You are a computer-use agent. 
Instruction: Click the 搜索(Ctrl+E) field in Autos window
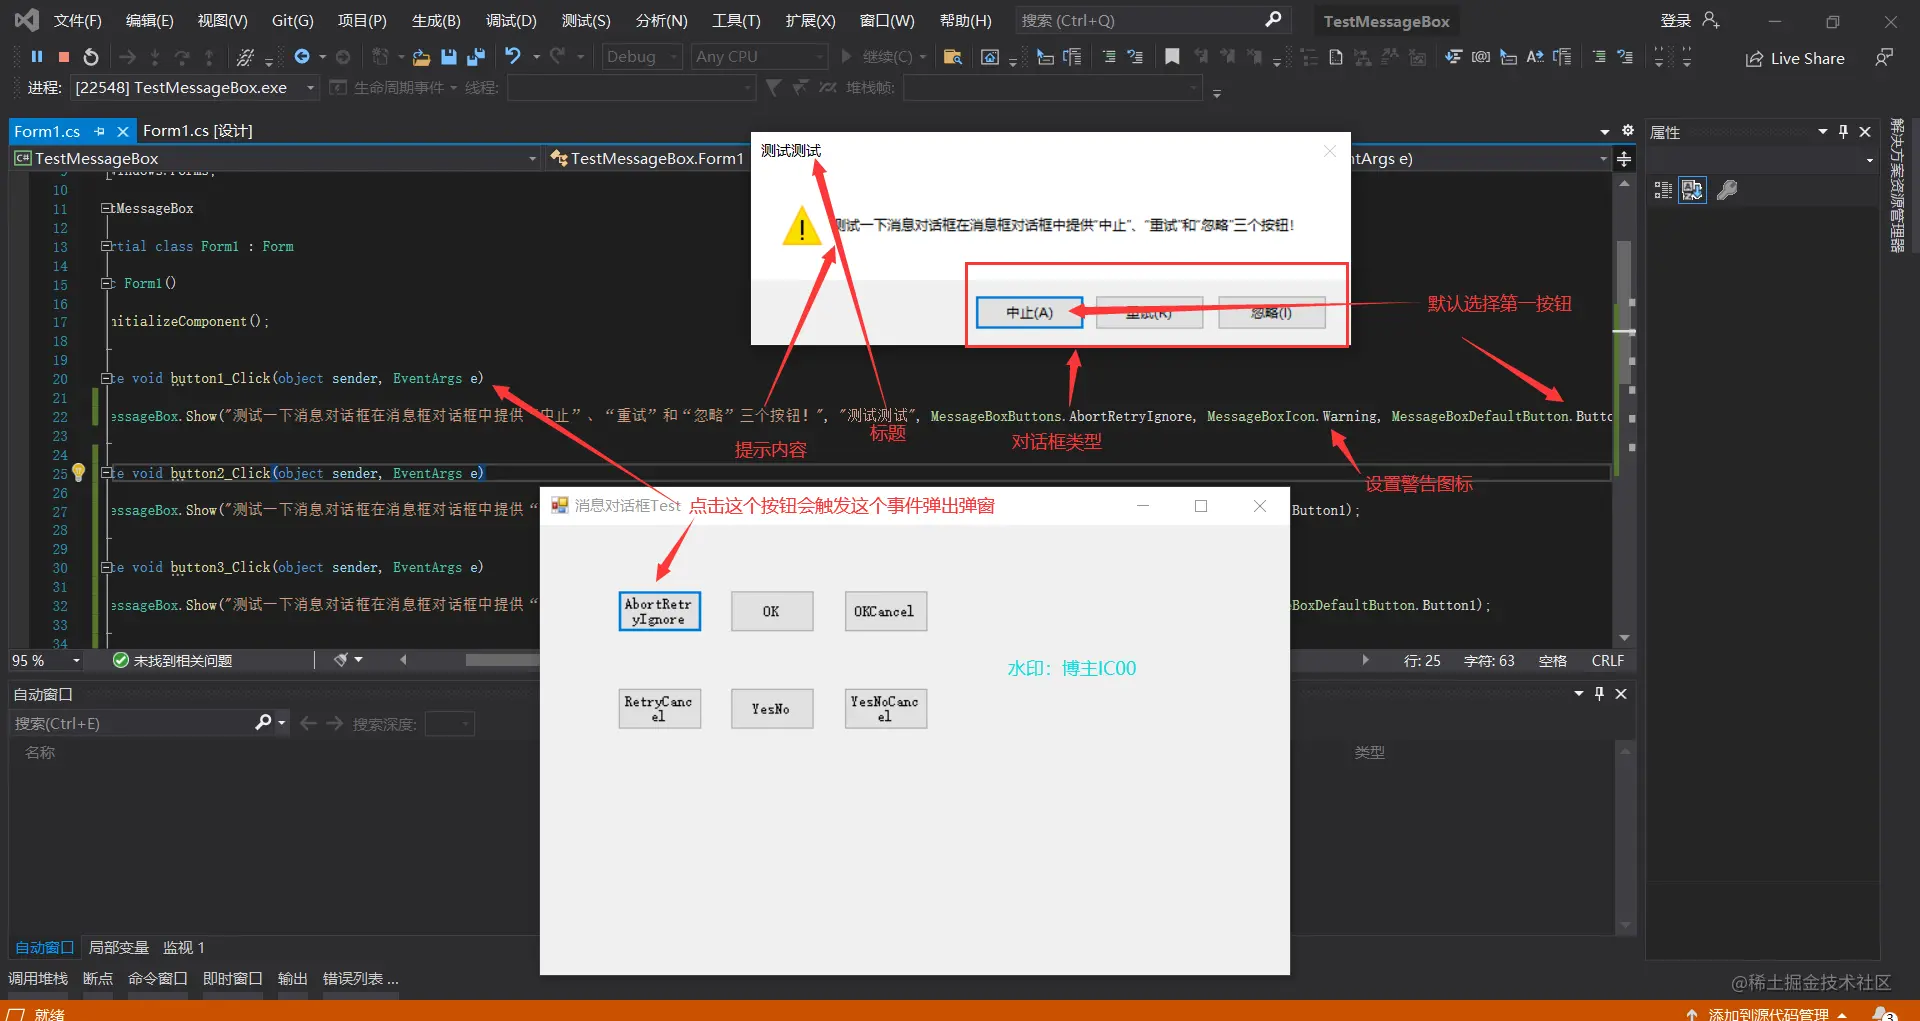pyautogui.click(x=133, y=723)
